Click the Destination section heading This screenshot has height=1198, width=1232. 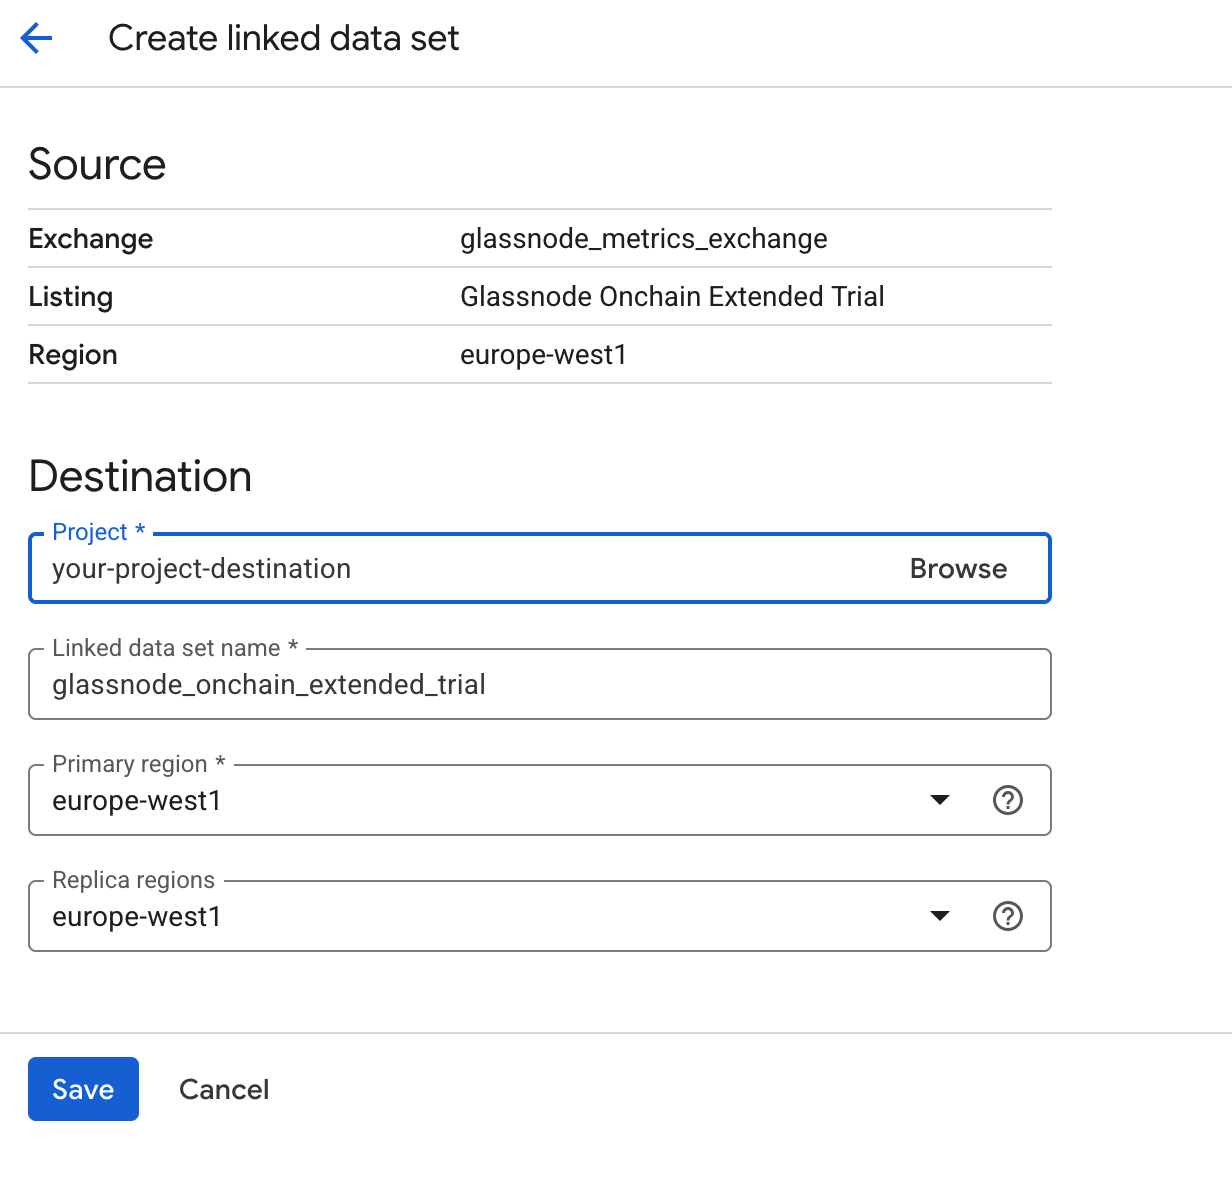(x=140, y=476)
